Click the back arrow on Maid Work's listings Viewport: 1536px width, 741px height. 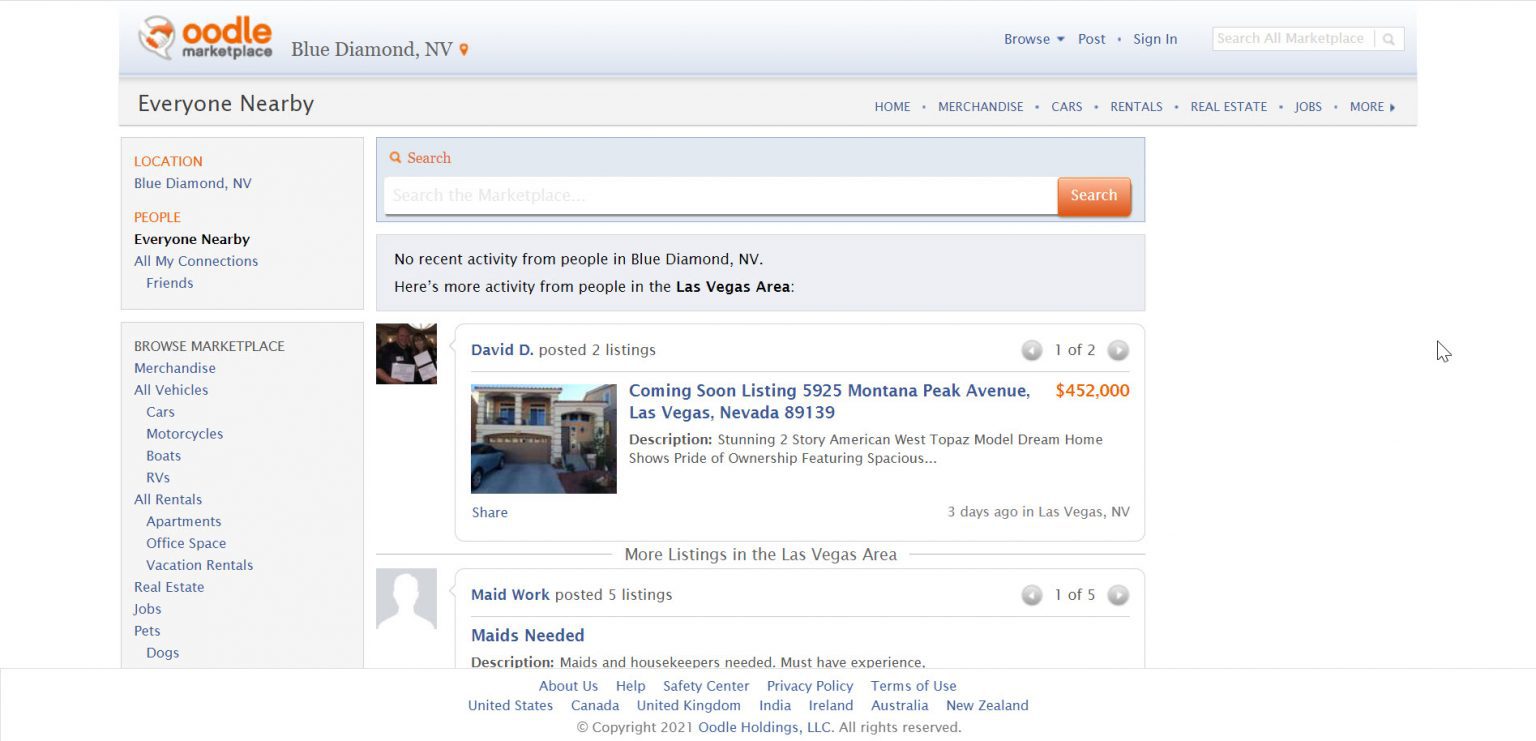[x=1032, y=594]
